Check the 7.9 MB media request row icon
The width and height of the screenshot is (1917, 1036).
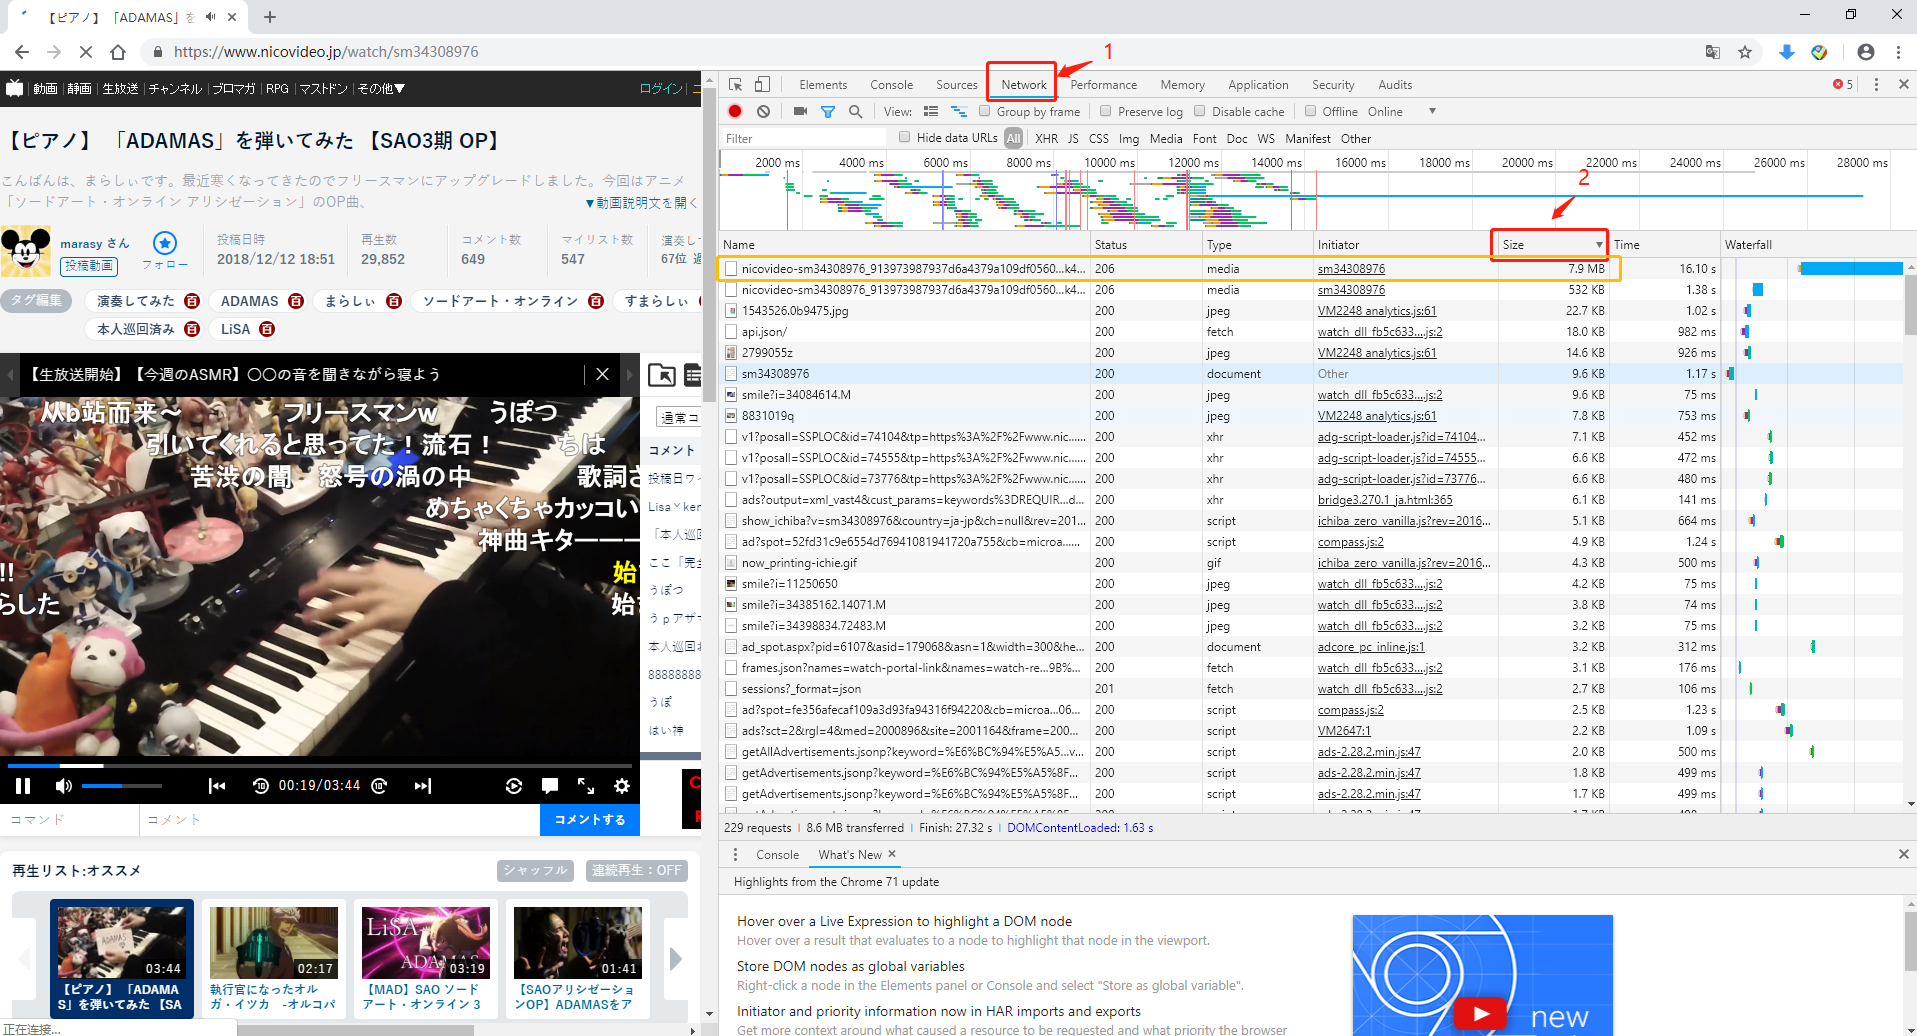tap(731, 269)
